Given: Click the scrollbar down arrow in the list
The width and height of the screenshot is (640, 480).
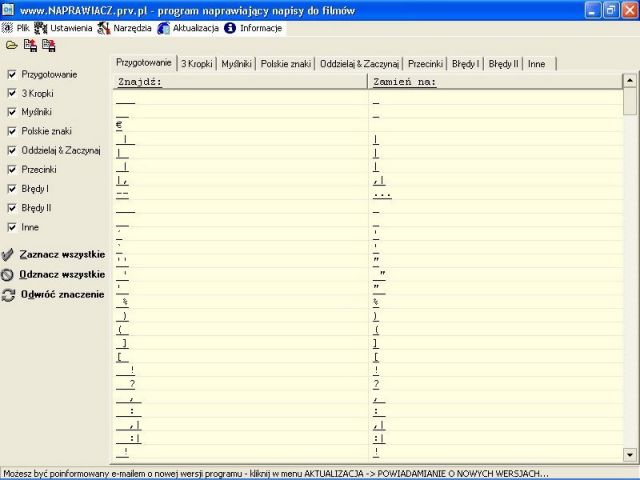Looking at the screenshot, I should point(630,455).
